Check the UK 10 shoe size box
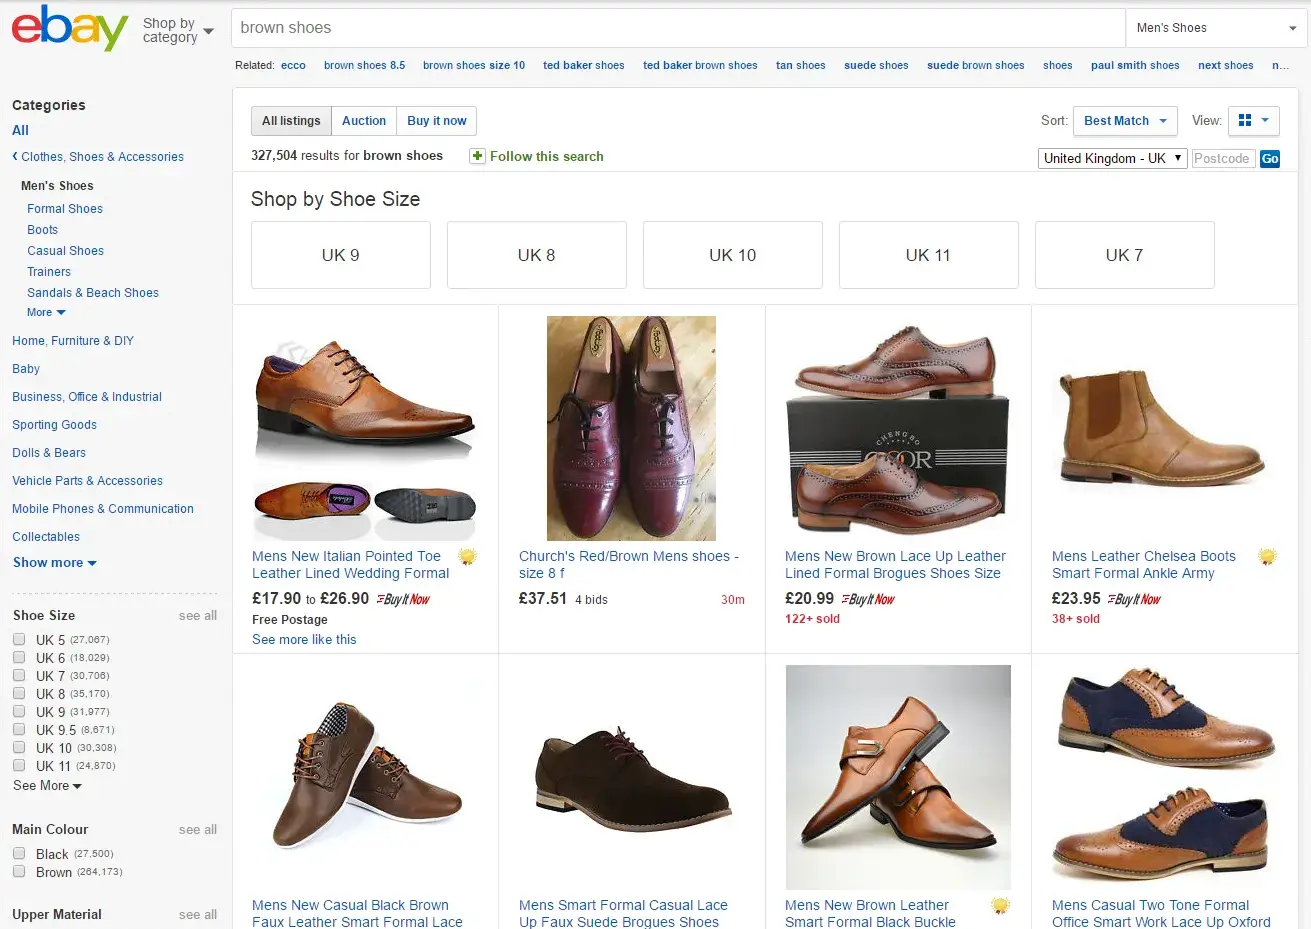This screenshot has width=1311, height=929. 19,748
